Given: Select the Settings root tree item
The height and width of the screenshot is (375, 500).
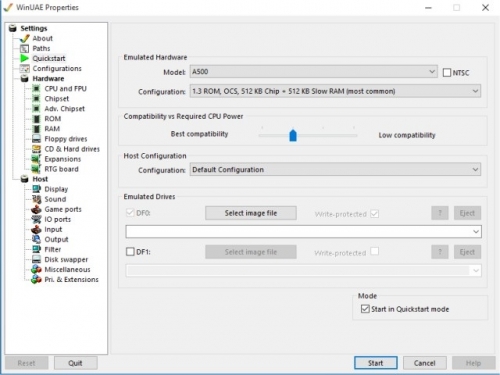Looking at the screenshot, I should click(34, 28).
